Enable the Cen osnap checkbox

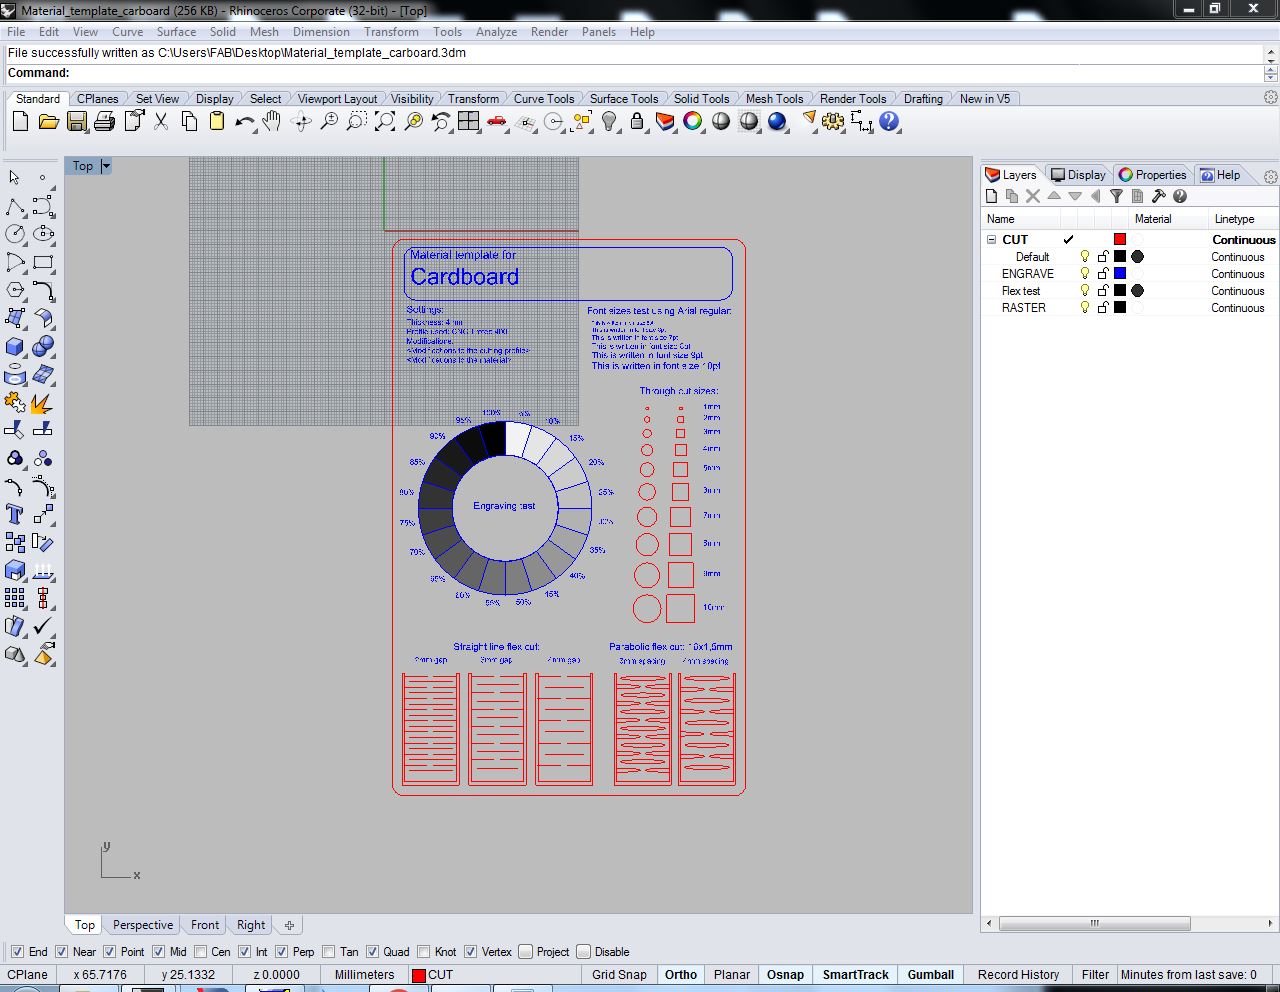201,952
